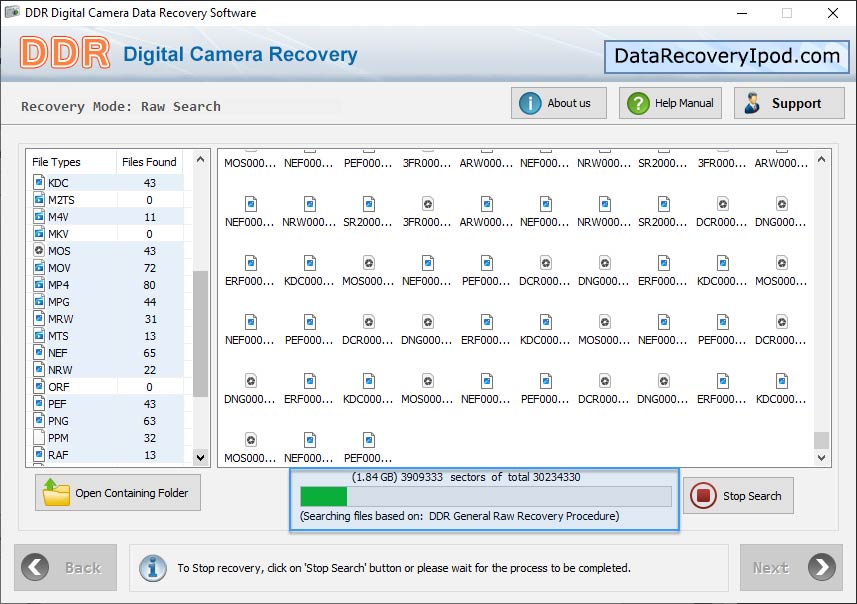Select the NEF000 file icon in the bottom row
The width and height of the screenshot is (857, 604).
coord(310,440)
